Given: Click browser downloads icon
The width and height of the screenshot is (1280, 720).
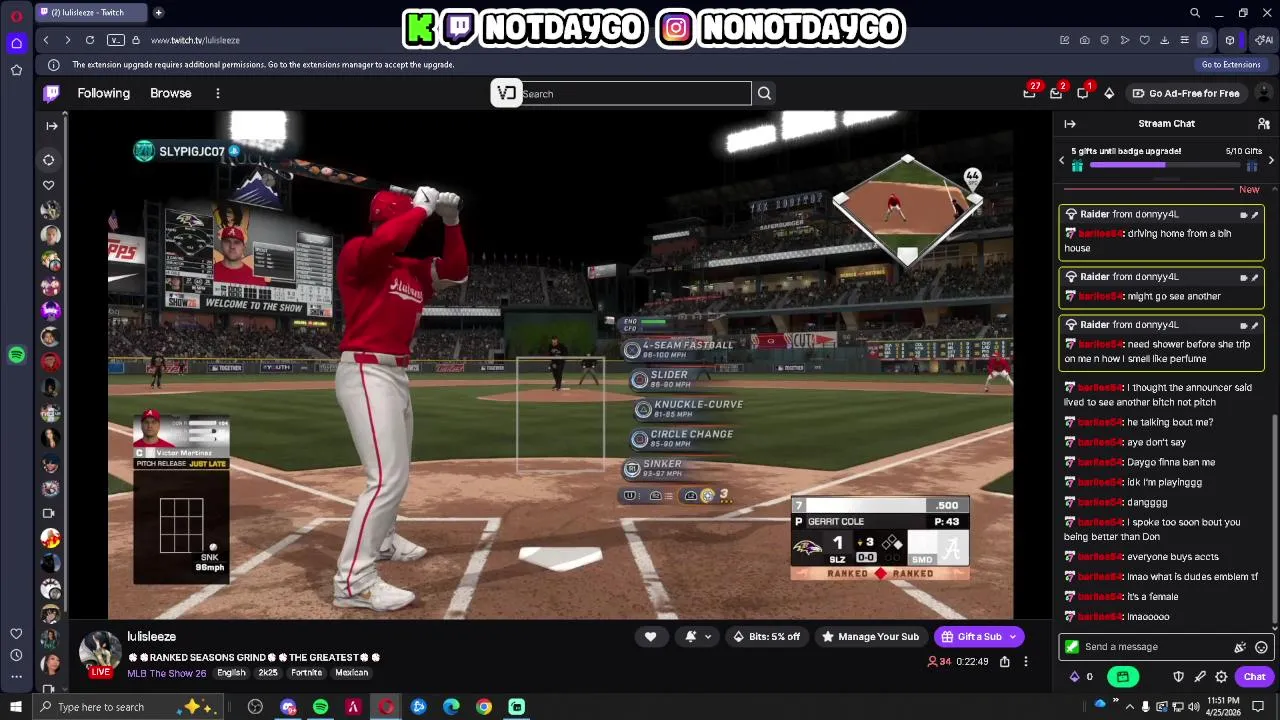Looking at the screenshot, I should (1164, 40).
